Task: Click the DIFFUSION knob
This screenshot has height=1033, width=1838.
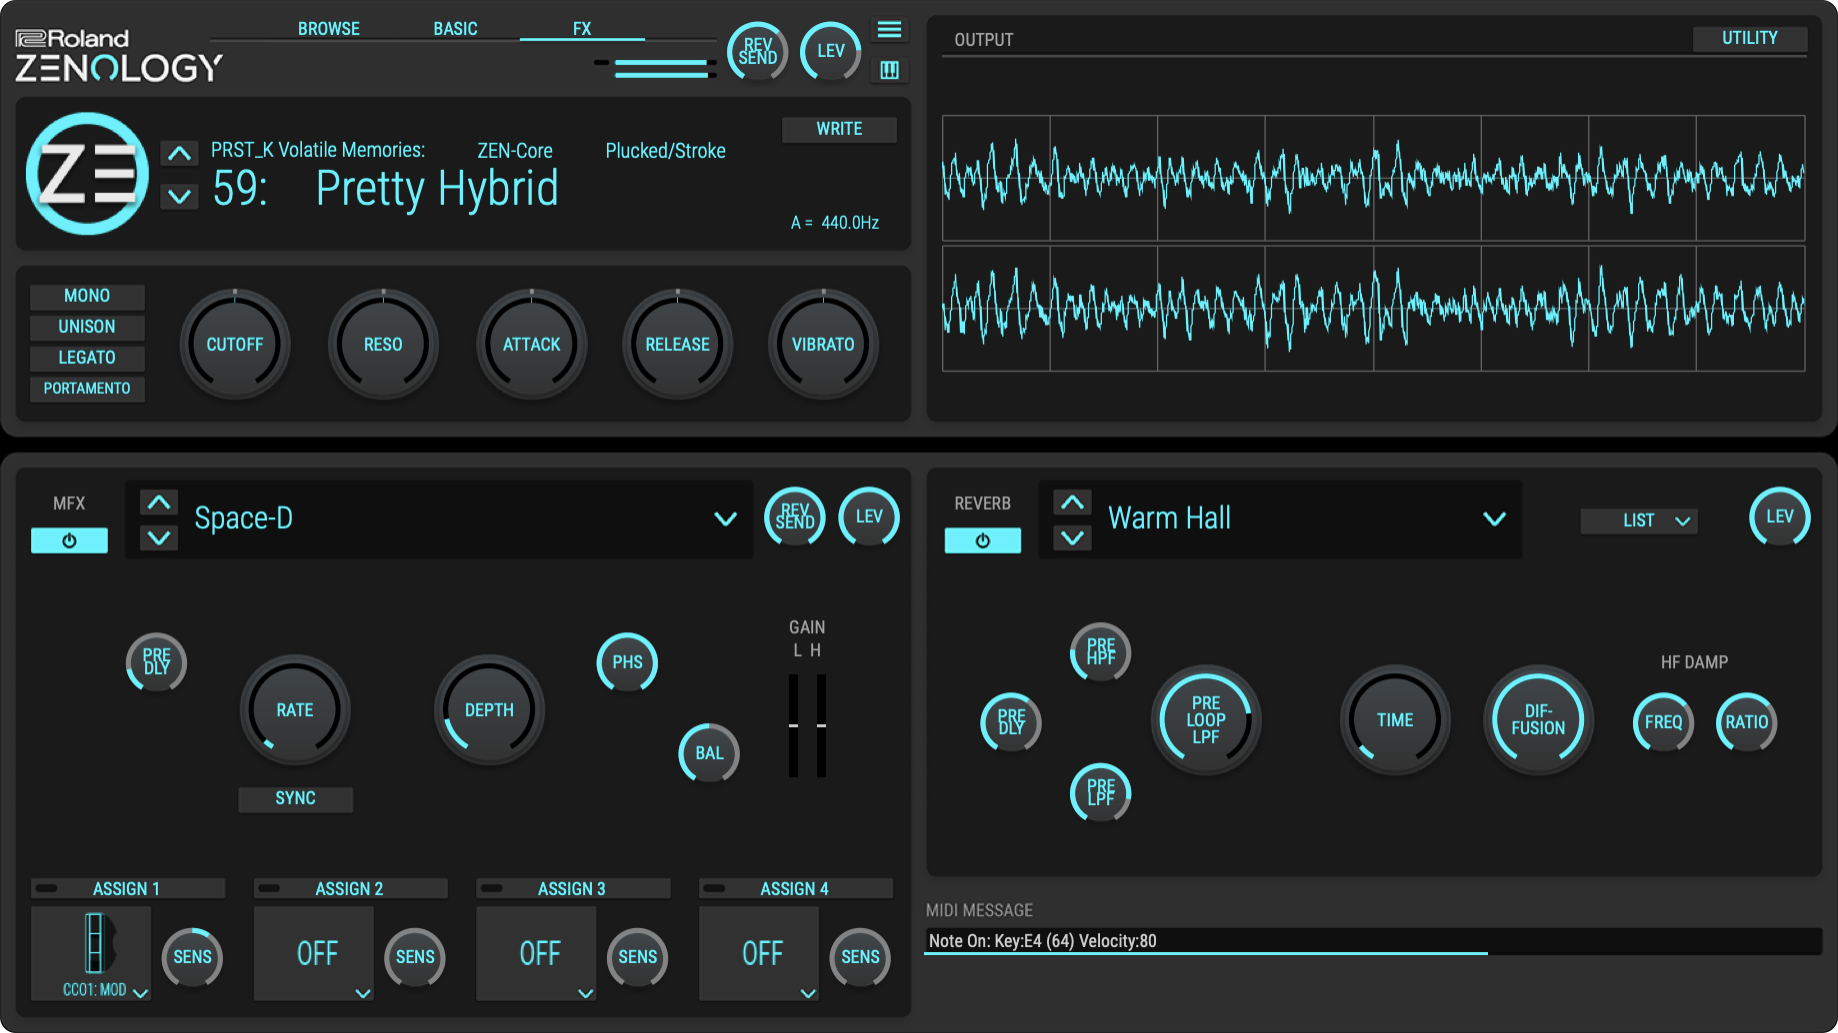Action: pyautogui.click(x=1538, y=720)
